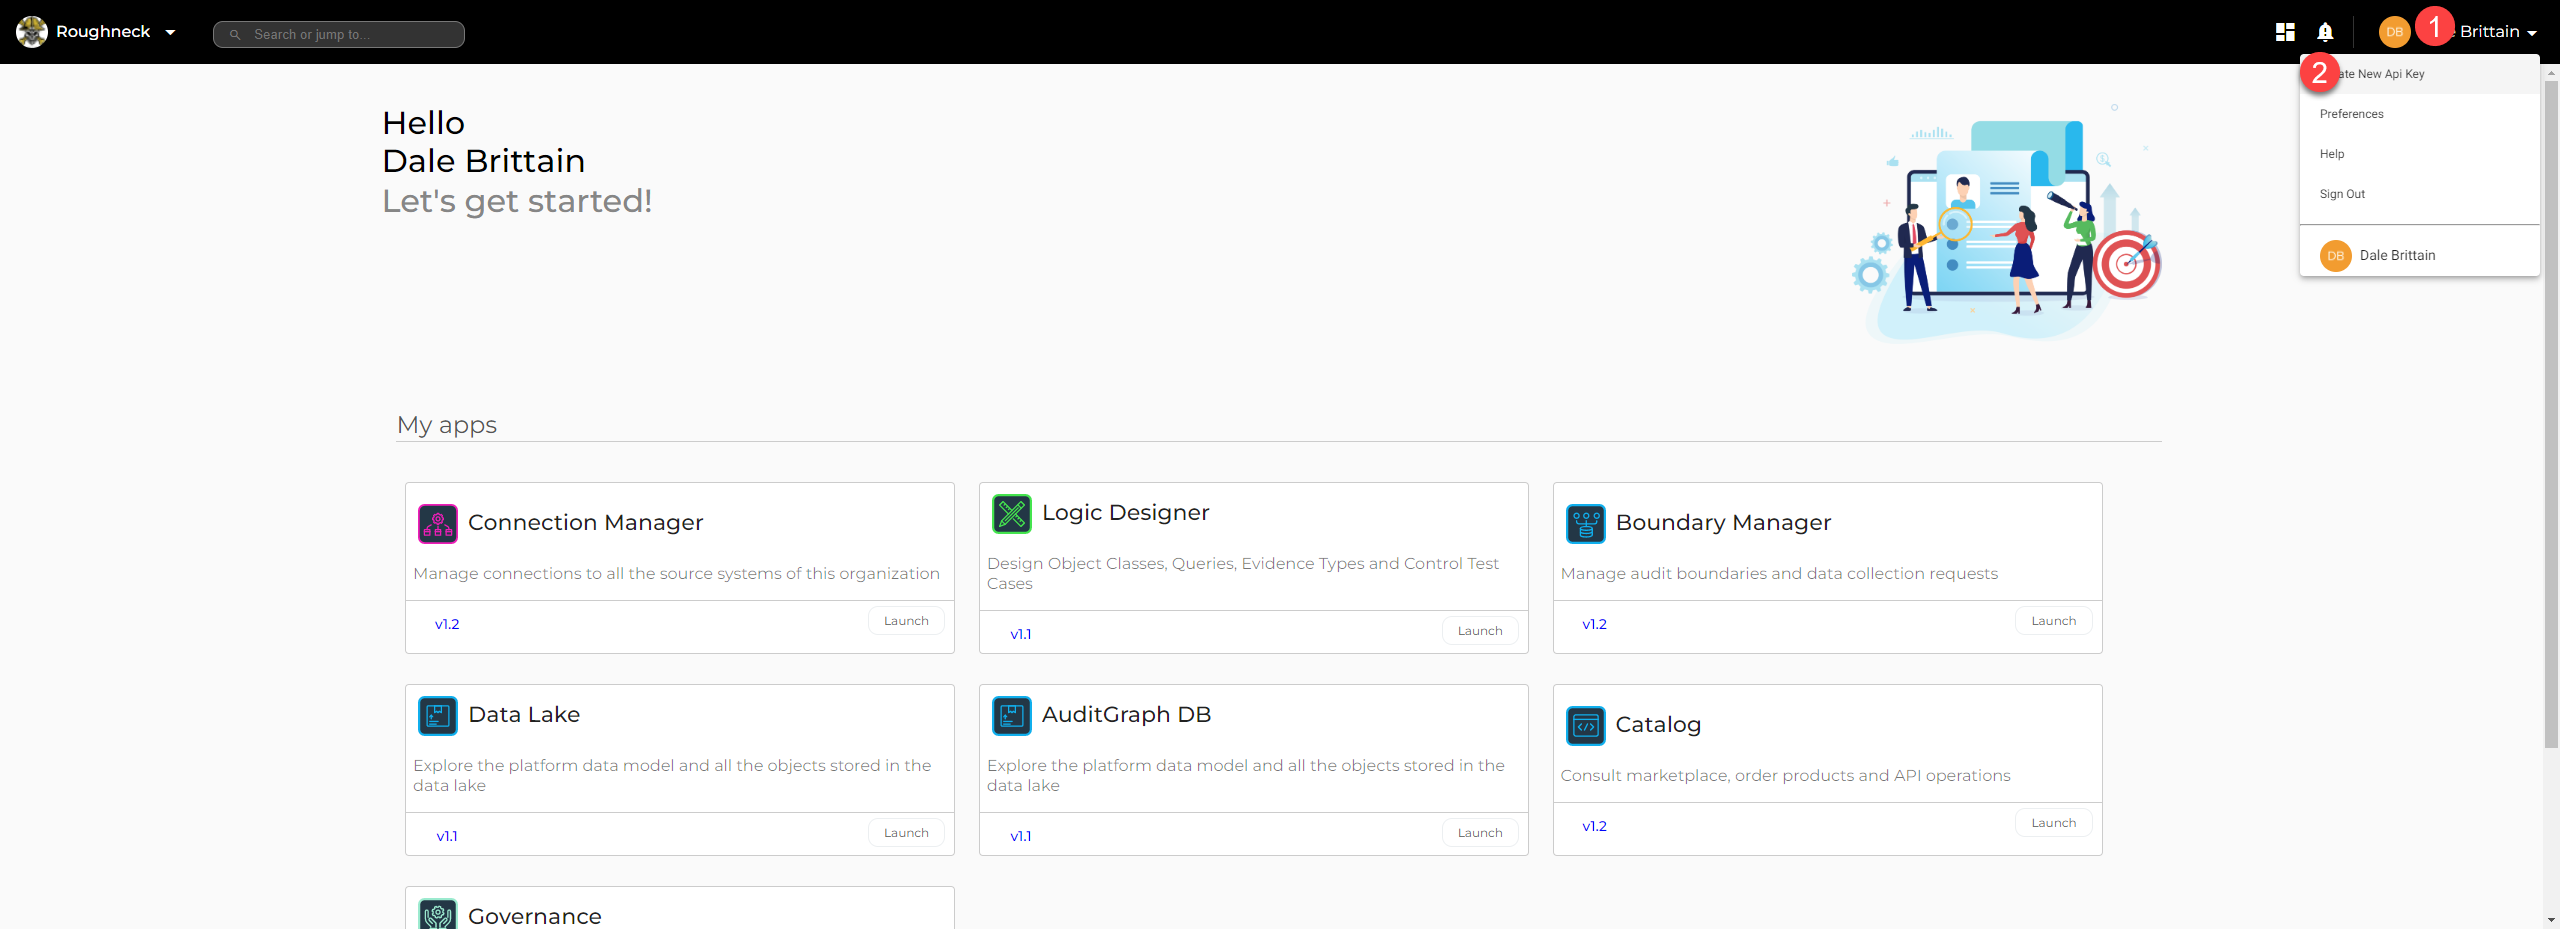
Task: Open Preferences from the user menu
Action: (2351, 114)
